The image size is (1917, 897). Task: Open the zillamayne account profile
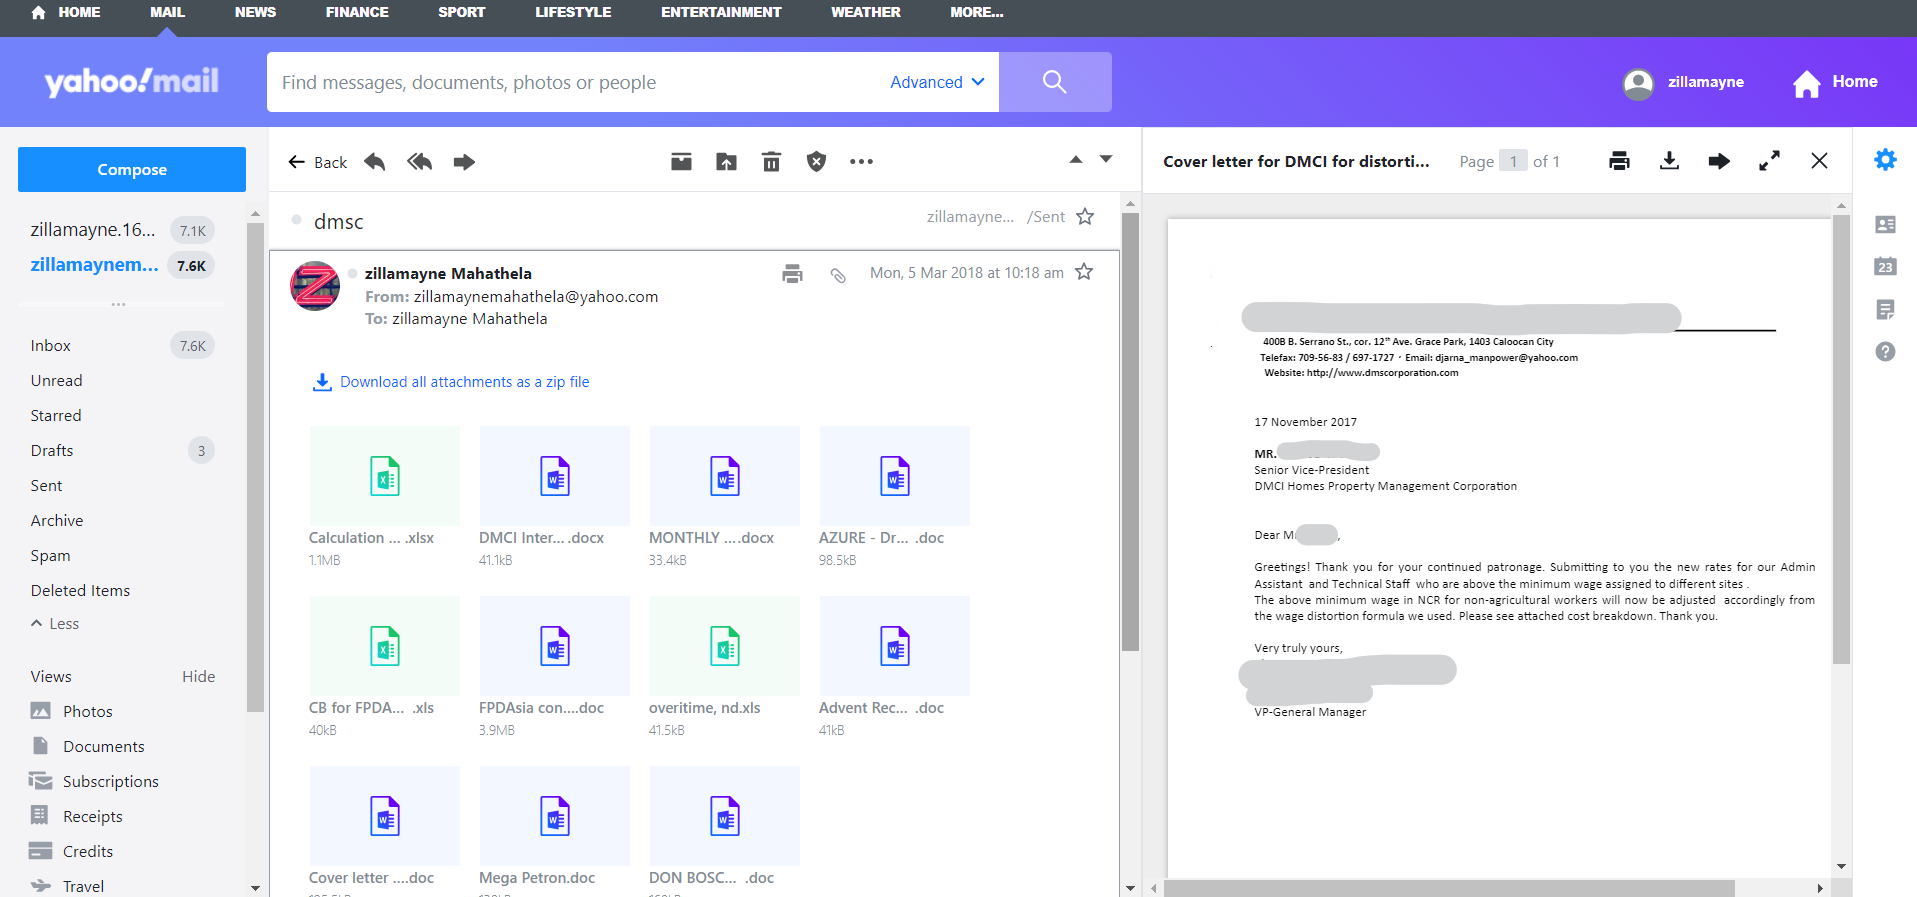pos(1683,83)
